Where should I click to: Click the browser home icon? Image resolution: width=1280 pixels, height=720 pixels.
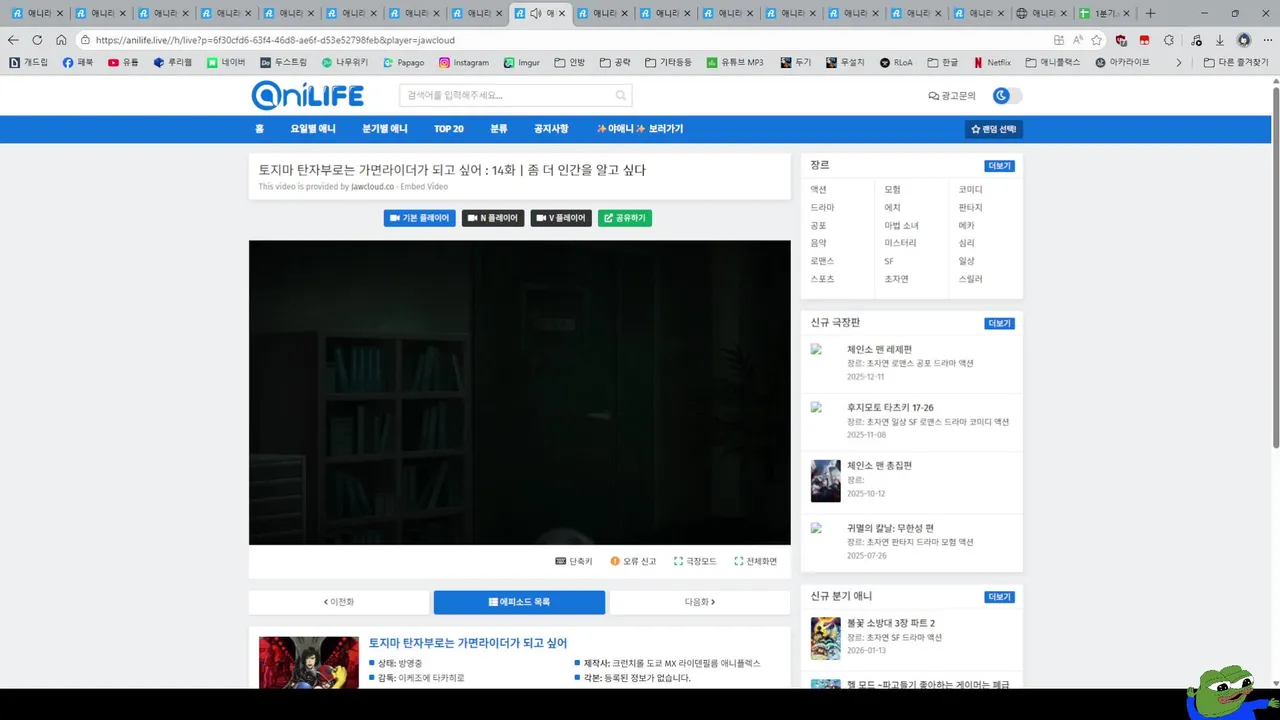61,40
